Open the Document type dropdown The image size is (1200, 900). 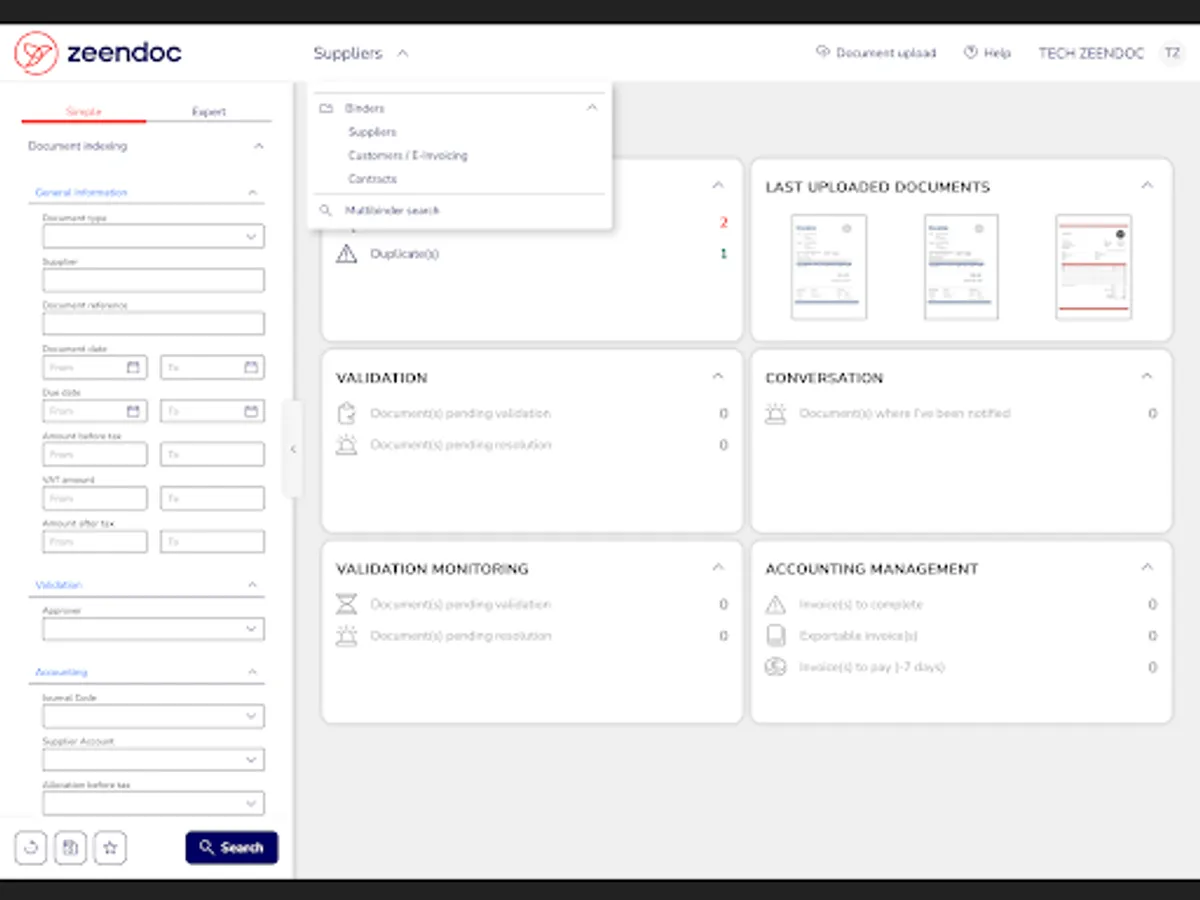coord(153,236)
